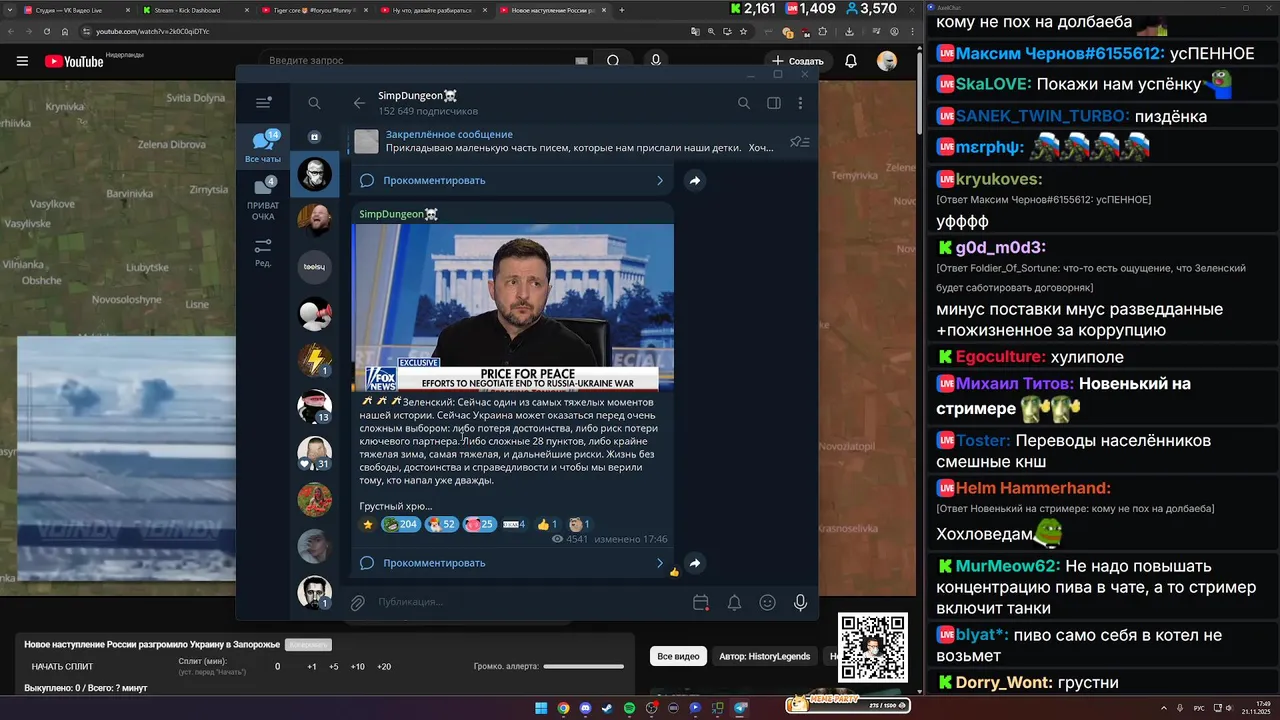Screen dimensions: 1280x720
Task: Show pinned messages list icon
Action: tap(799, 142)
